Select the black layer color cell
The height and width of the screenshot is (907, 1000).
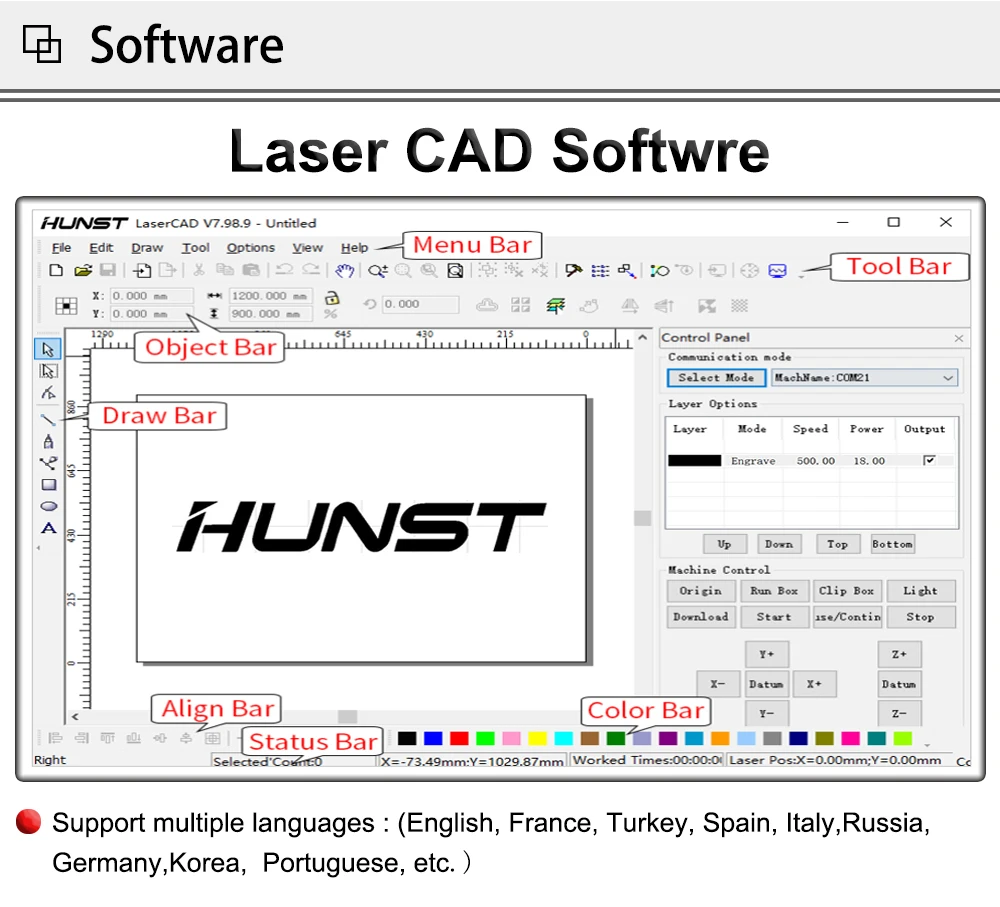[x=695, y=461]
